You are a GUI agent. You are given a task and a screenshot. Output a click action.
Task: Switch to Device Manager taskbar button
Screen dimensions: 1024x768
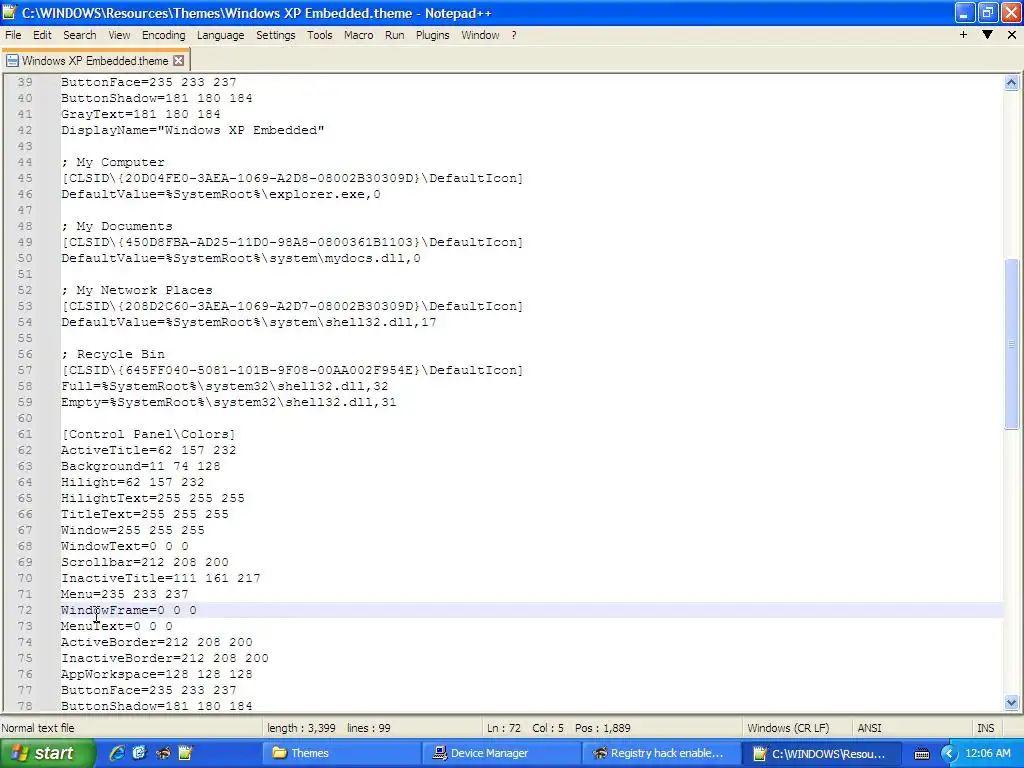pos(501,754)
